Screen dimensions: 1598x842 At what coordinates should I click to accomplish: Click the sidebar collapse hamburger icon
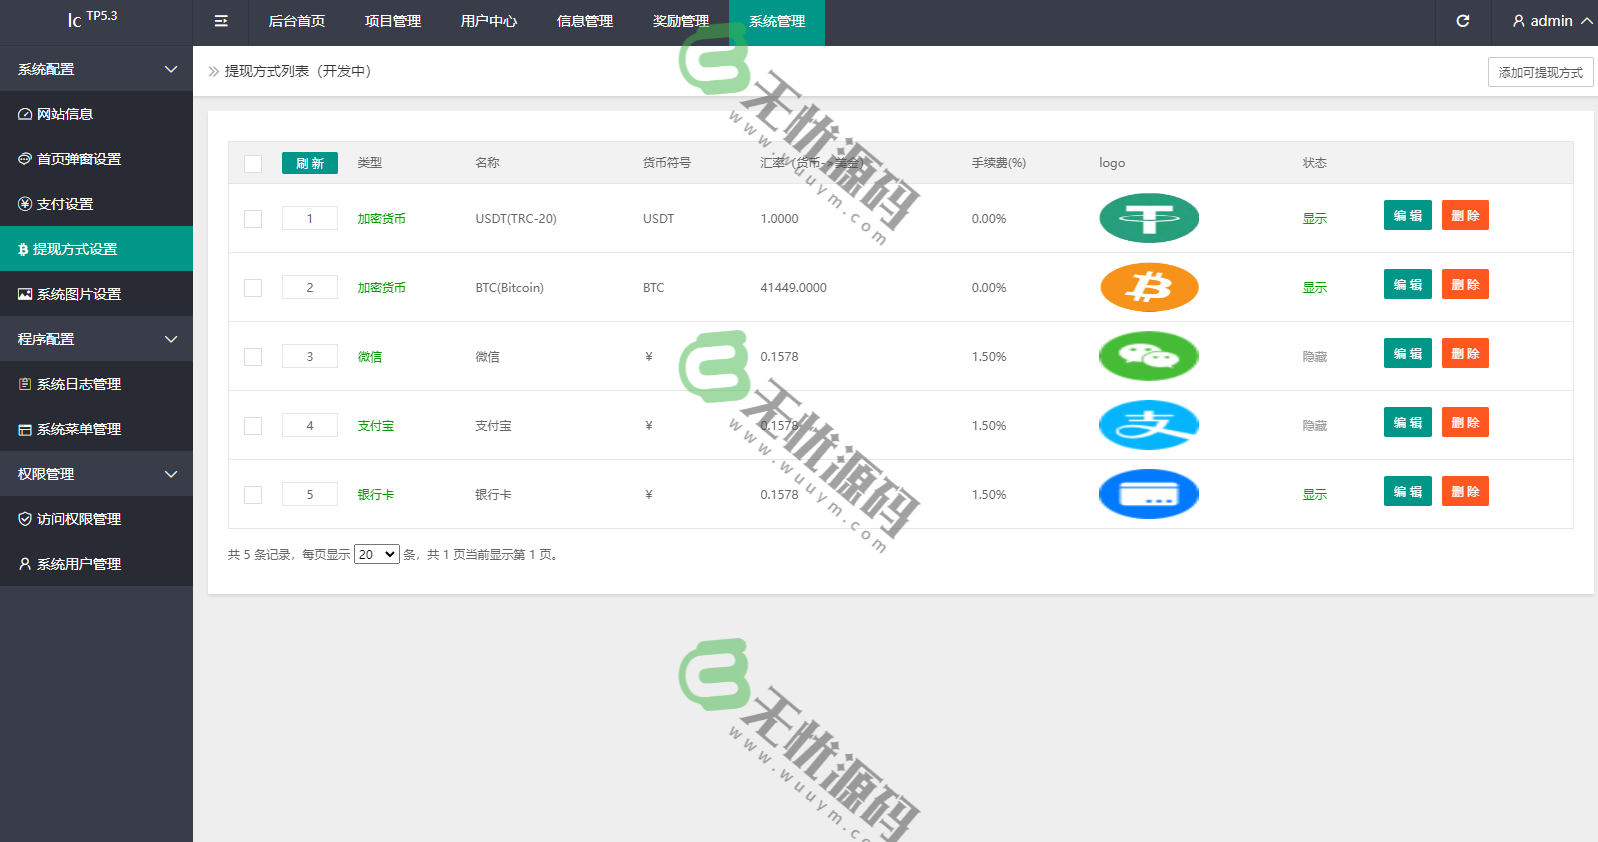[x=221, y=21]
